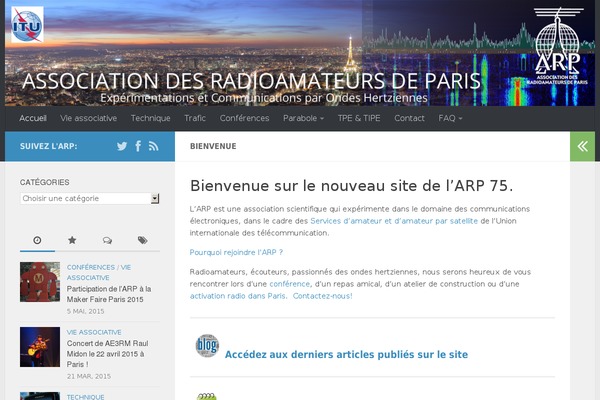Click the blog icon beside latest articles
The height and width of the screenshot is (400, 600).
coord(207,346)
